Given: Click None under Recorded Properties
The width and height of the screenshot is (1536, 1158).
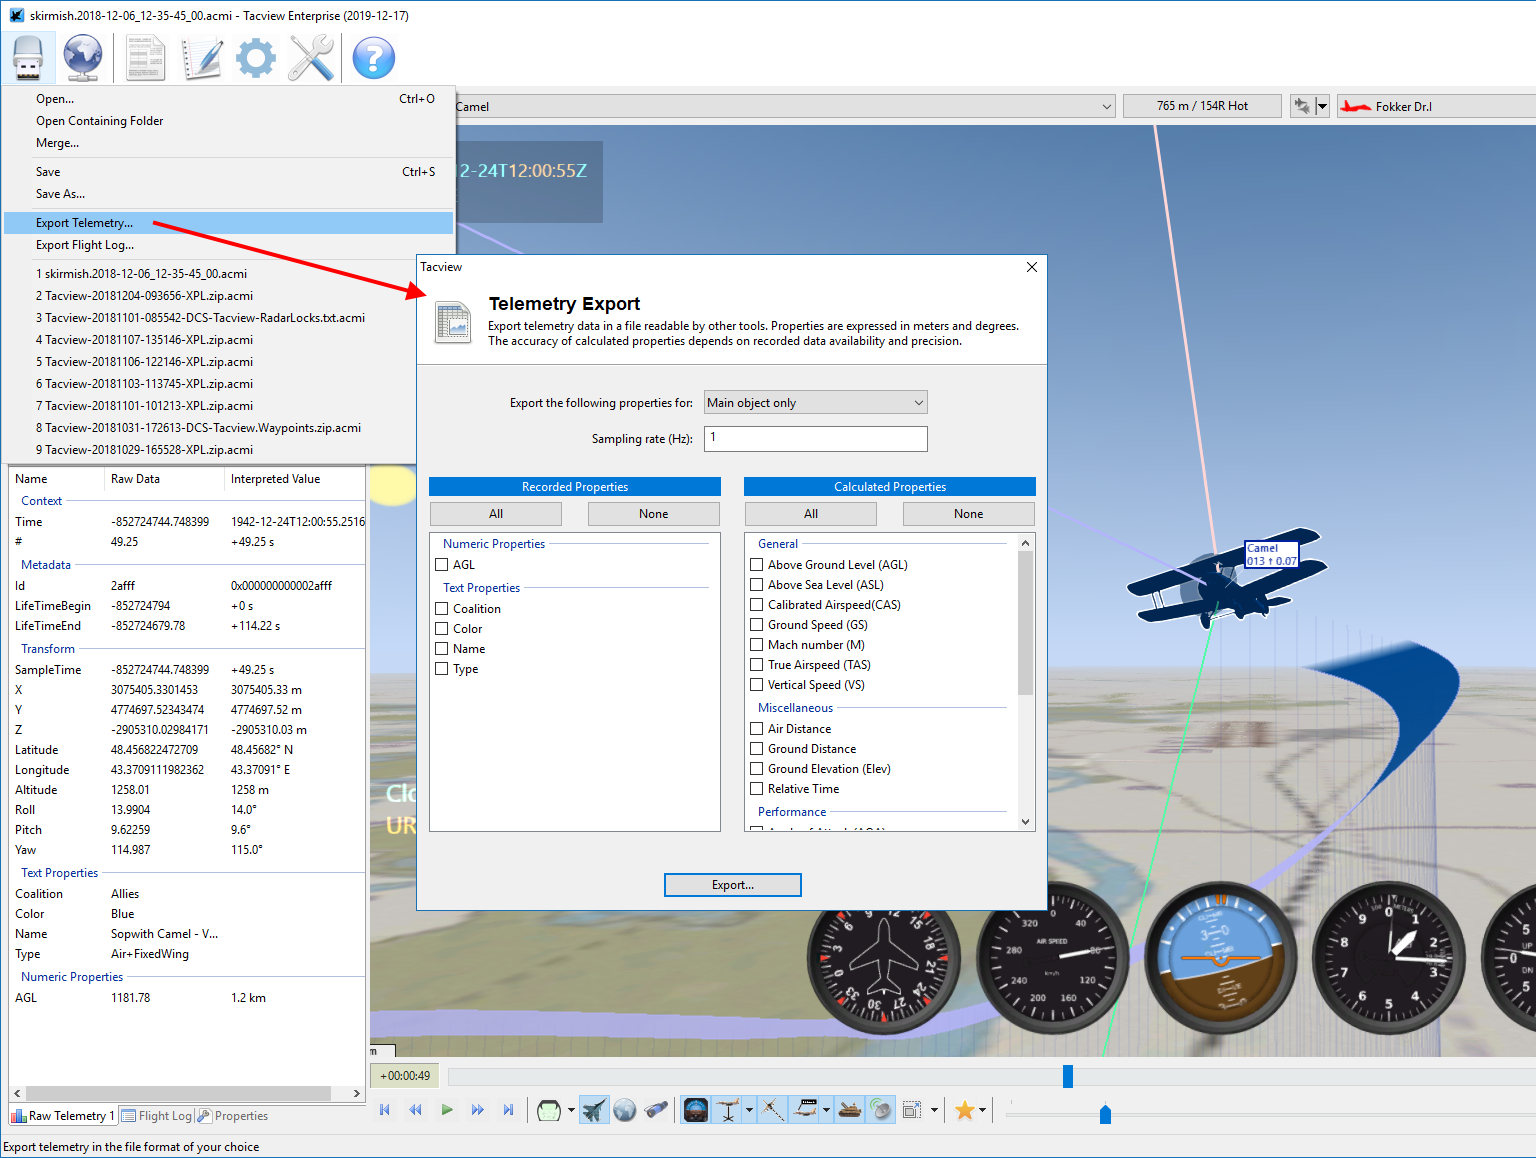Looking at the screenshot, I should [x=654, y=514].
